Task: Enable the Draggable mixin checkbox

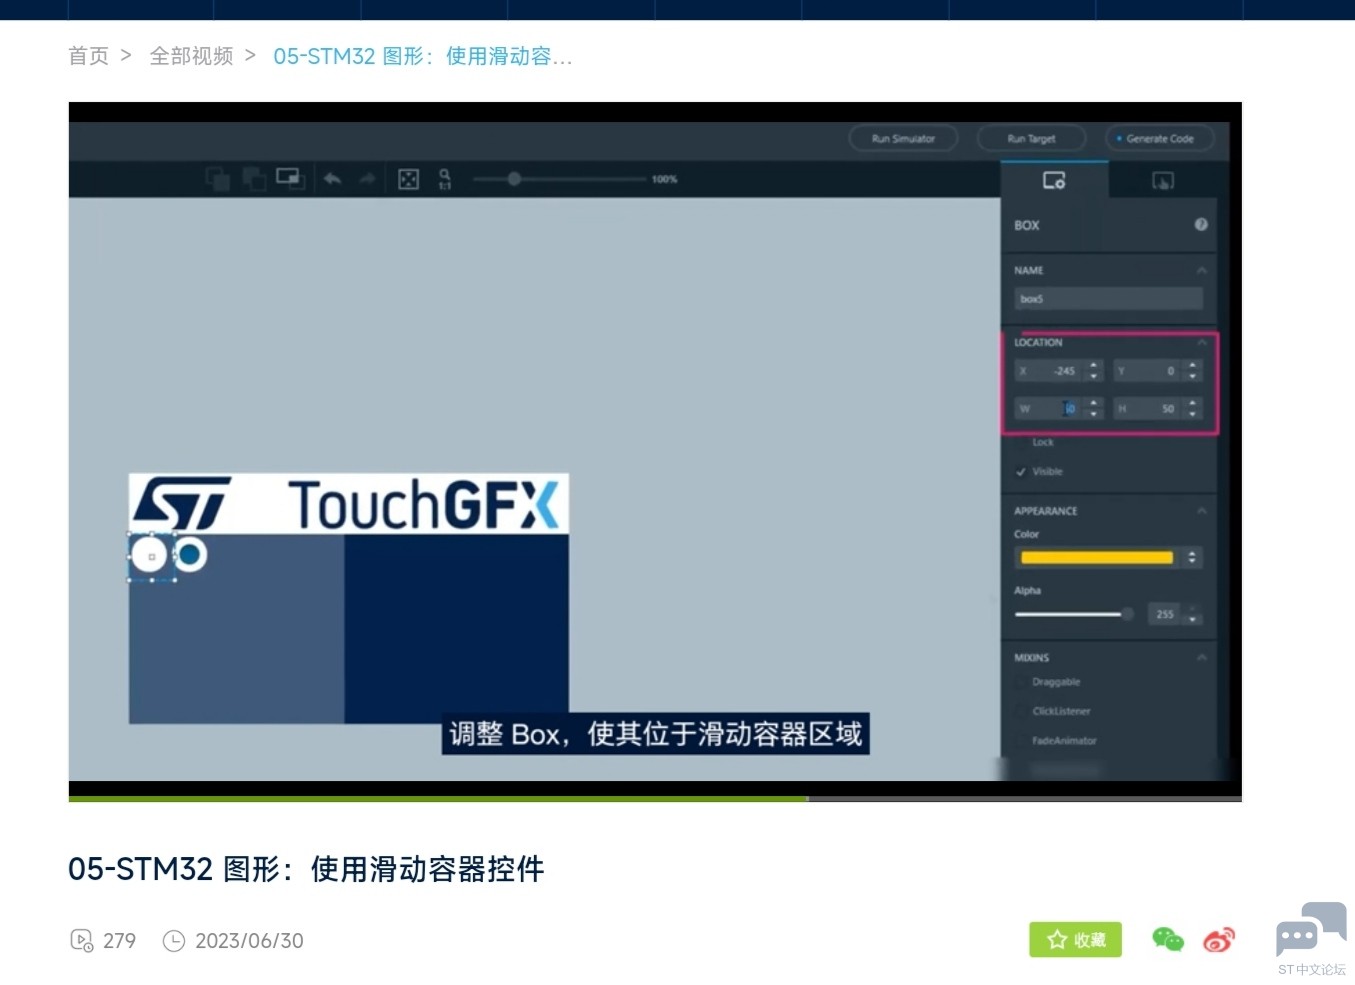Action: click(x=1021, y=682)
